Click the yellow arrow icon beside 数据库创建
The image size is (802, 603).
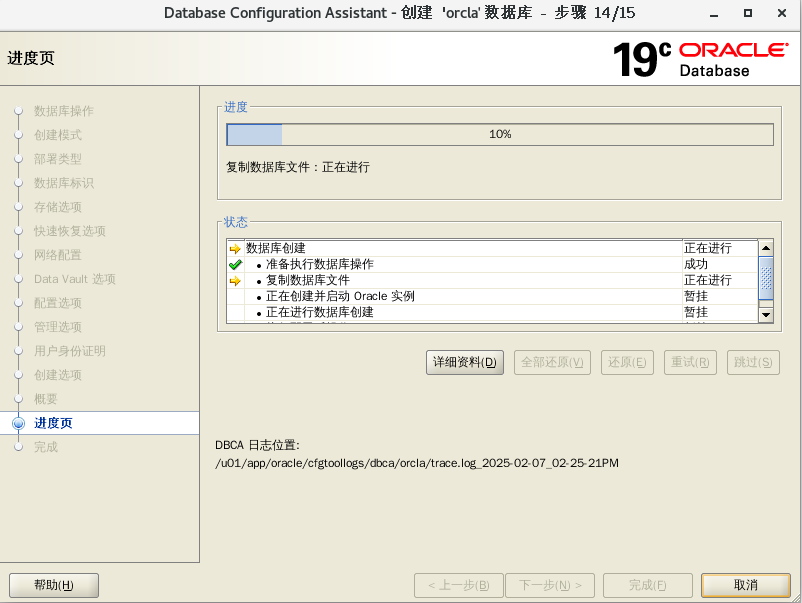click(x=235, y=249)
